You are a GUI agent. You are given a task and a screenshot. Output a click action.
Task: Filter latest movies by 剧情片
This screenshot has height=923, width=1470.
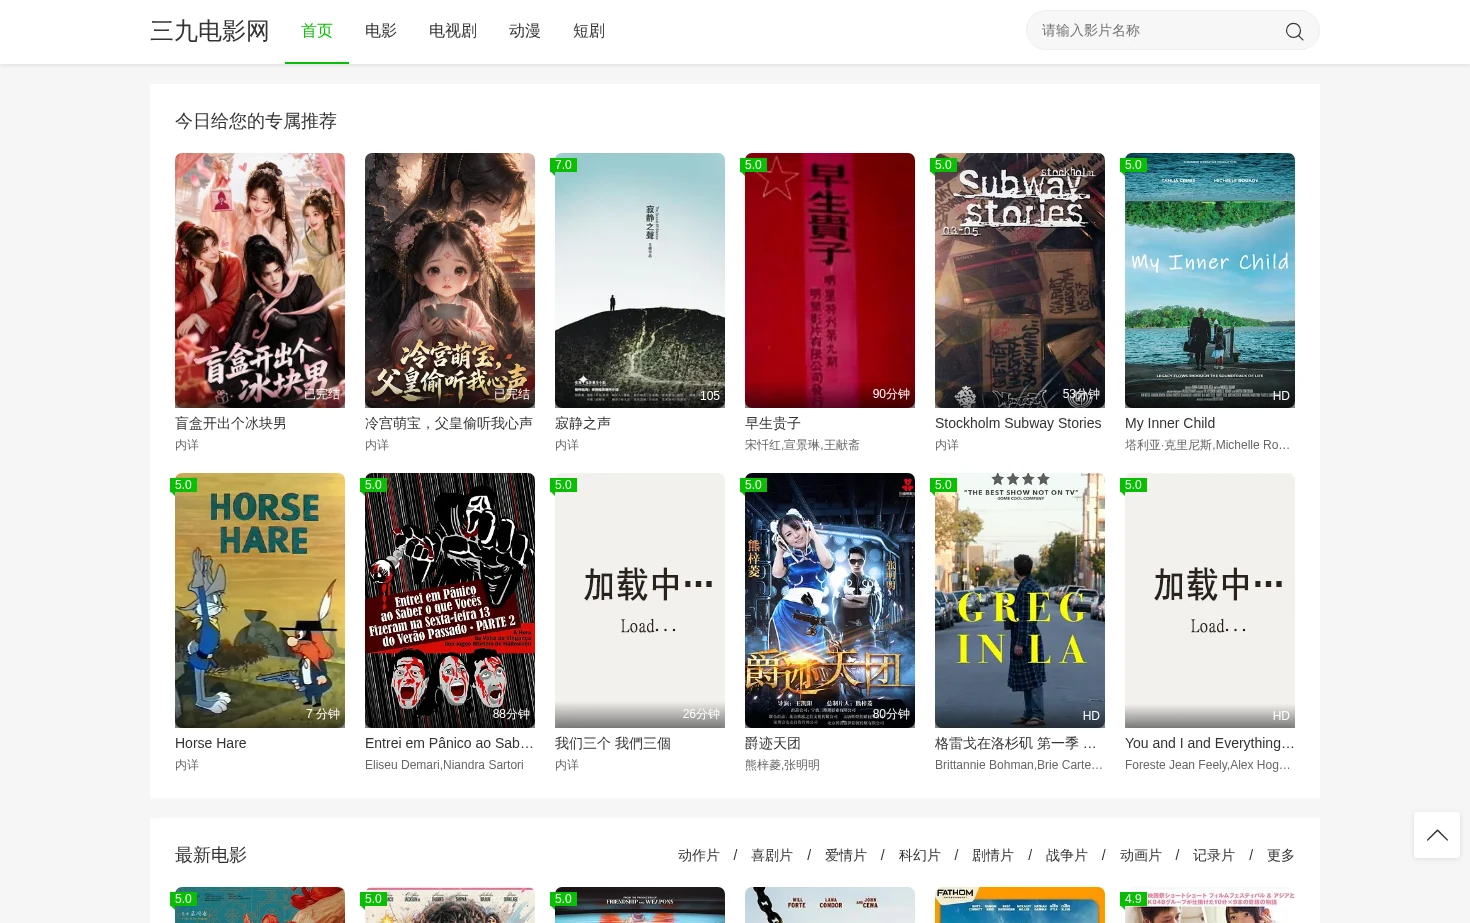(x=993, y=855)
